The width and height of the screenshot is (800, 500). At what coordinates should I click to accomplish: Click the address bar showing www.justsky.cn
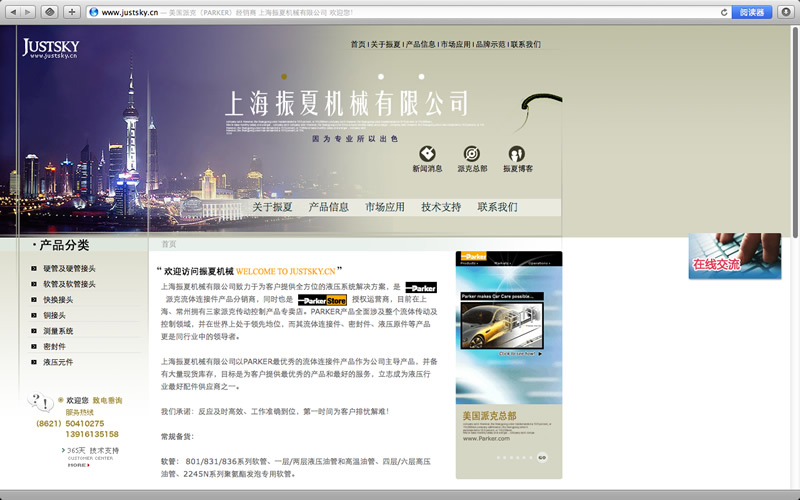coord(400,12)
